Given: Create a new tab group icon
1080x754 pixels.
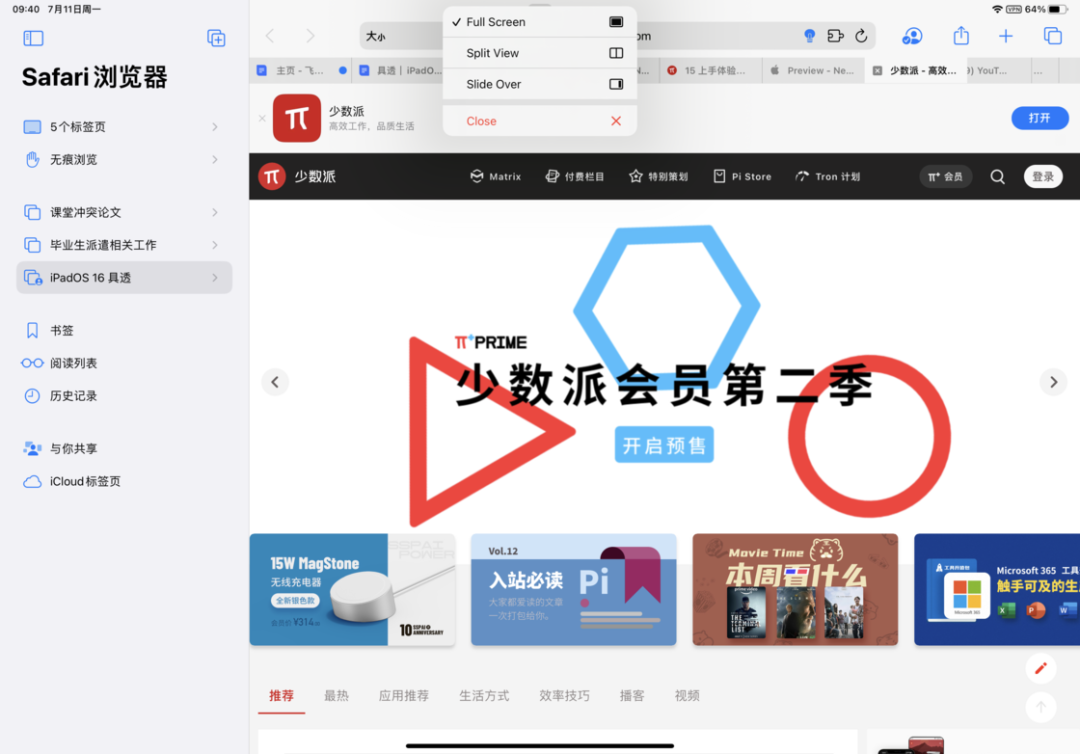Looking at the screenshot, I should click(x=216, y=38).
